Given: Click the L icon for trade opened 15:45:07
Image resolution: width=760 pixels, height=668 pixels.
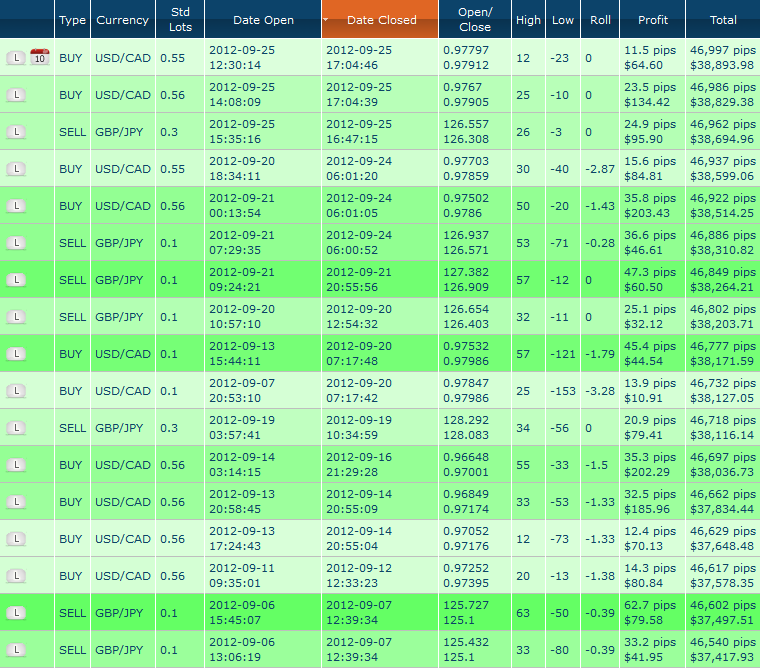Looking at the screenshot, I should click(x=16, y=613).
